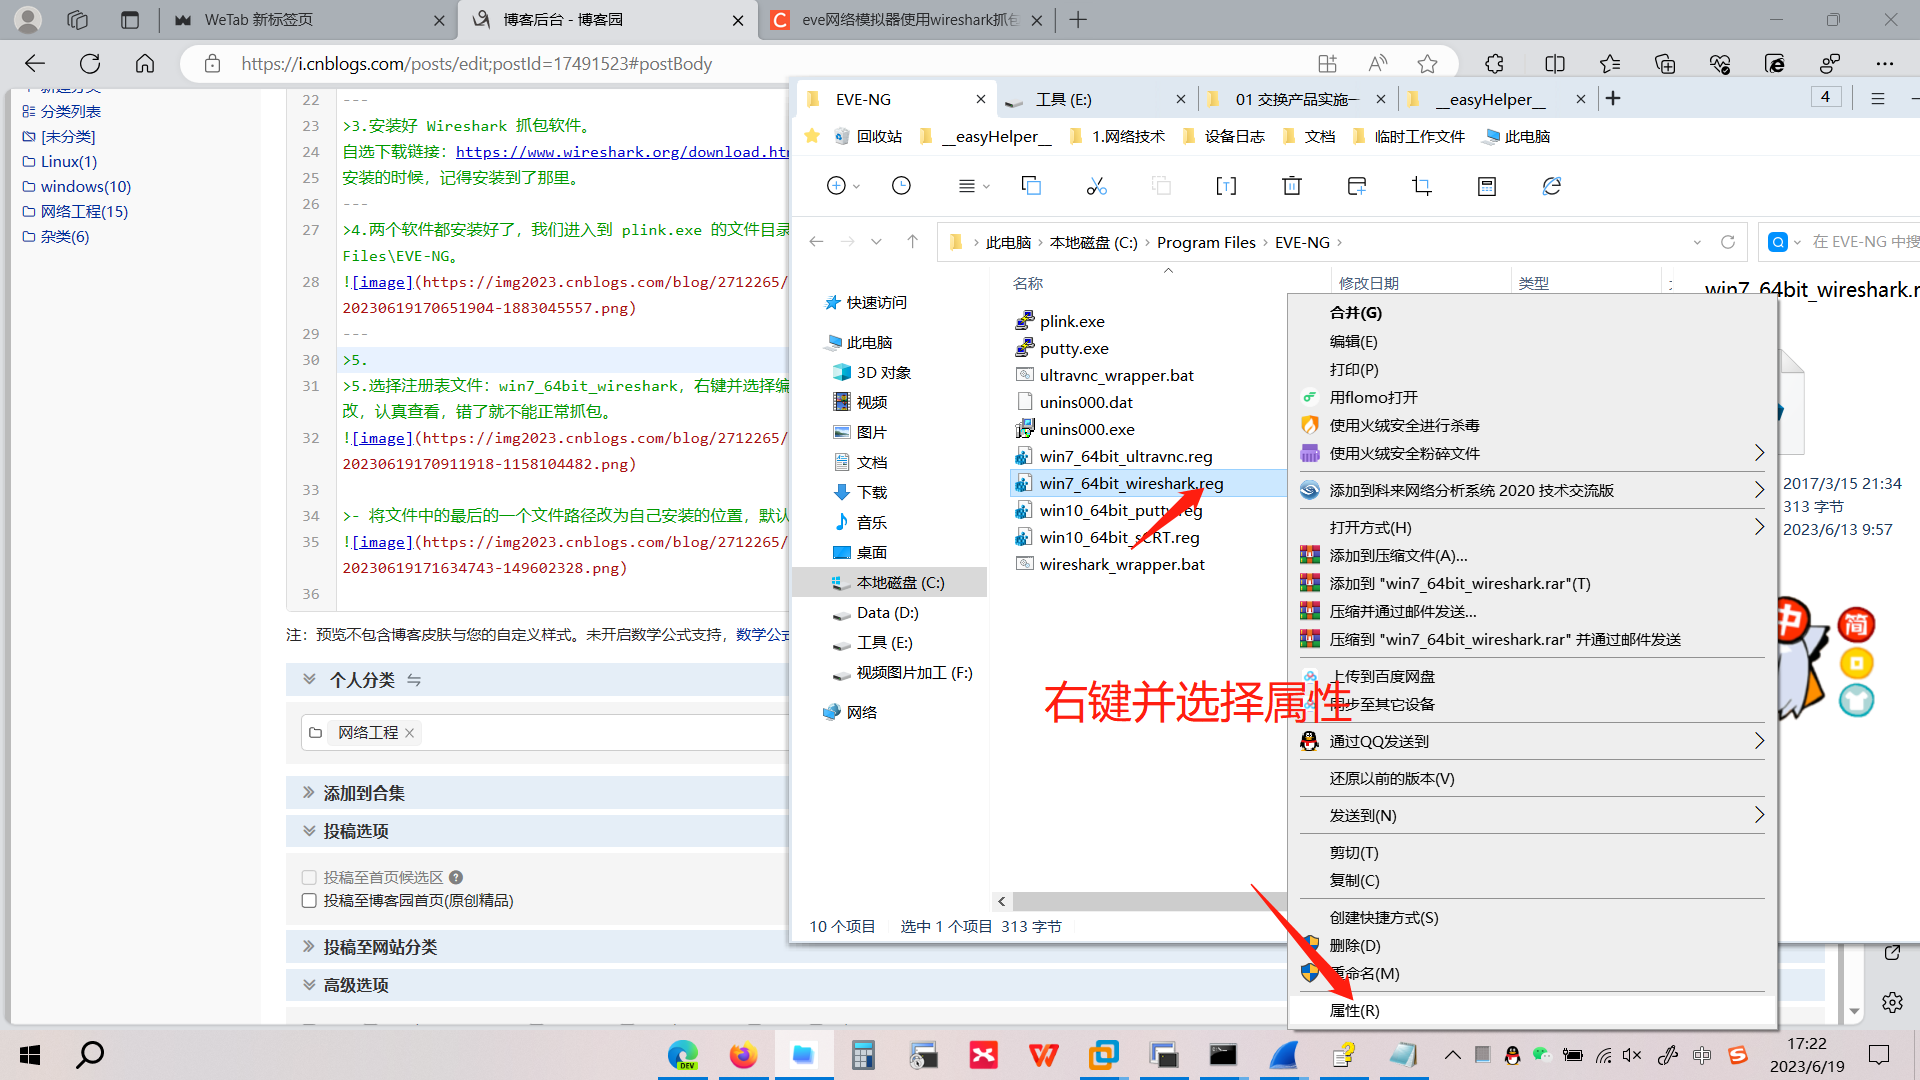Image resolution: width=1920 pixels, height=1080 pixels.
Task: Open taskbar search magnifier
Action: pos(90,1054)
